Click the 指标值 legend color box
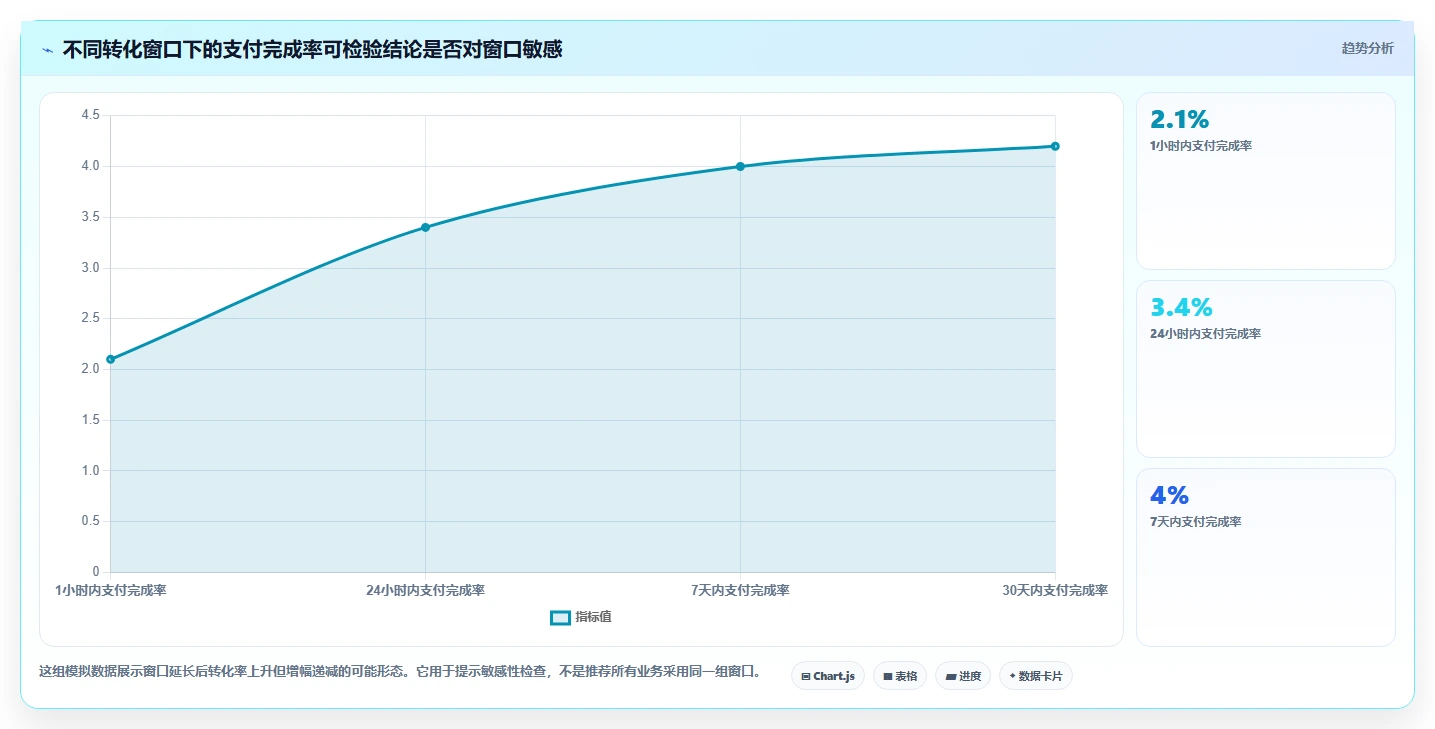This screenshot has width=1435, height=729. (560, 617)
